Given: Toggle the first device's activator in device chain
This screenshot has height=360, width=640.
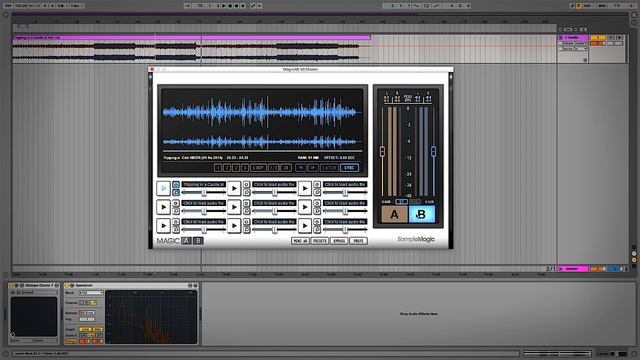Looking at the screenshot, I should coord(11,285).
